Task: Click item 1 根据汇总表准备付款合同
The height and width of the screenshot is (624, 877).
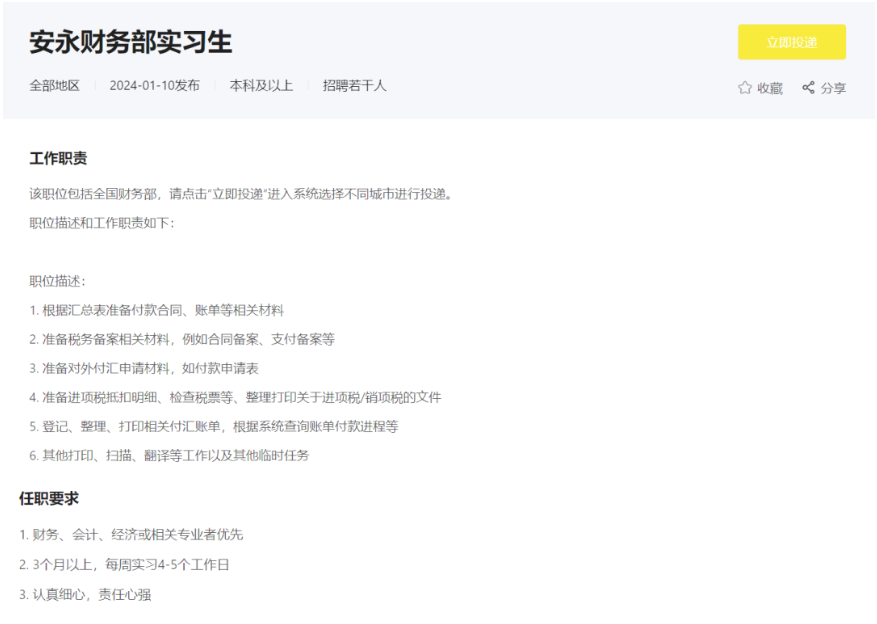Action: click(157, 310)
